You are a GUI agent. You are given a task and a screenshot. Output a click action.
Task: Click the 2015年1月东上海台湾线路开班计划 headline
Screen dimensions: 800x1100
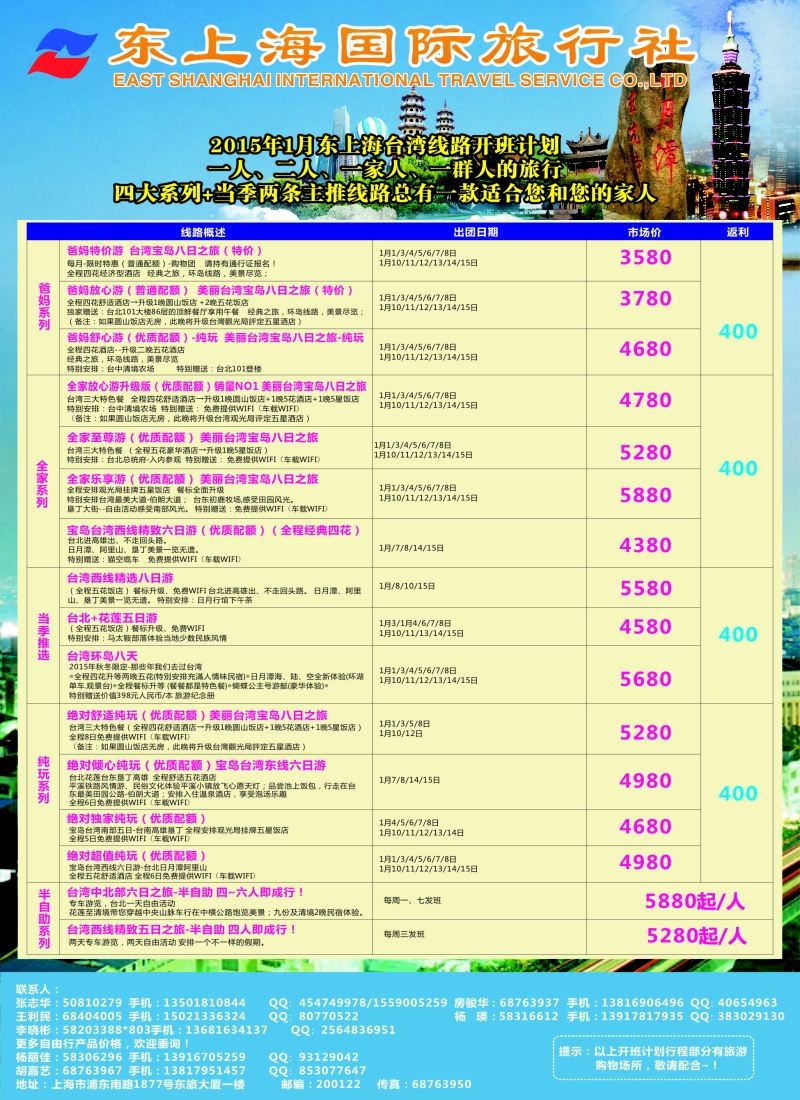pos(385,145)
